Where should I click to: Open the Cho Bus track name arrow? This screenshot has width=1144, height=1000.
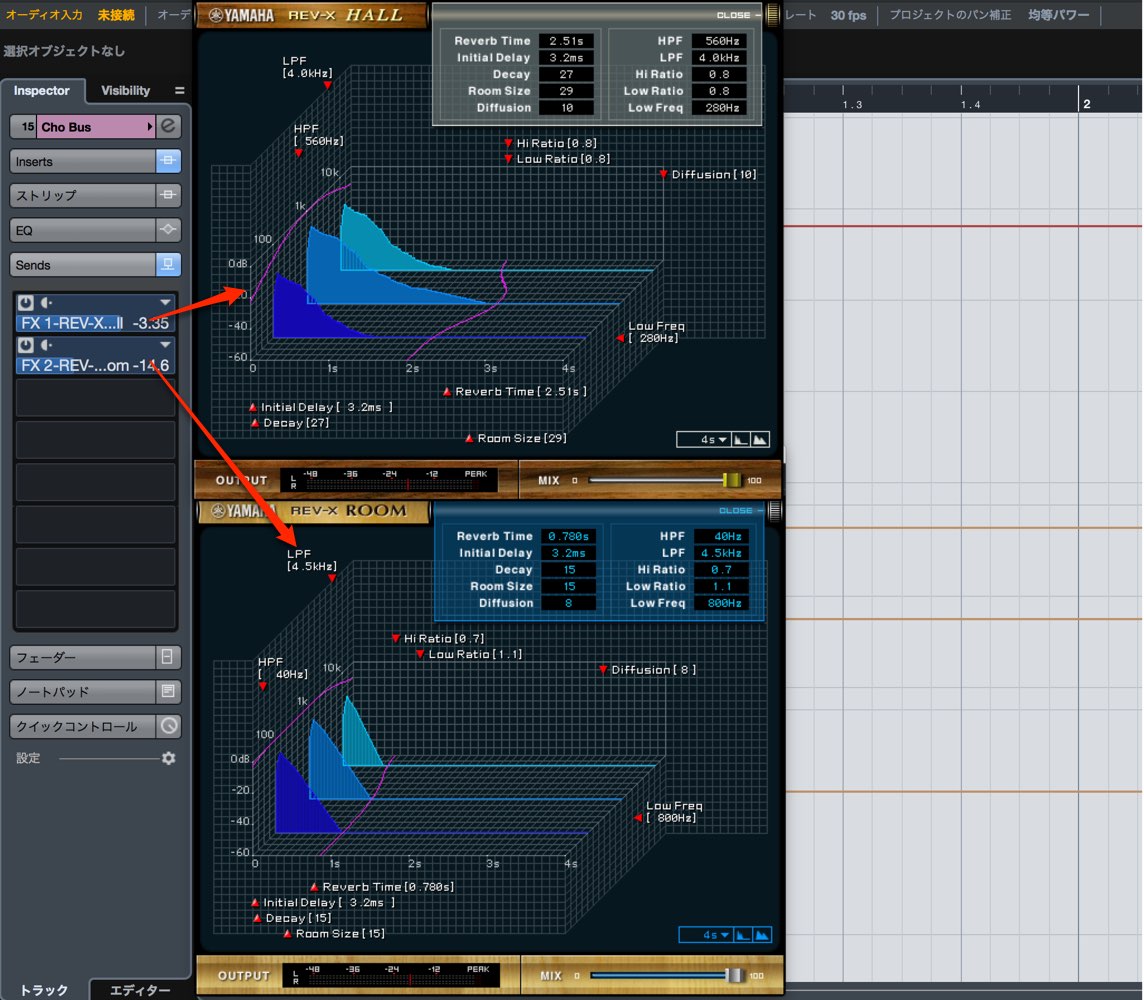[x=150, y=126]
